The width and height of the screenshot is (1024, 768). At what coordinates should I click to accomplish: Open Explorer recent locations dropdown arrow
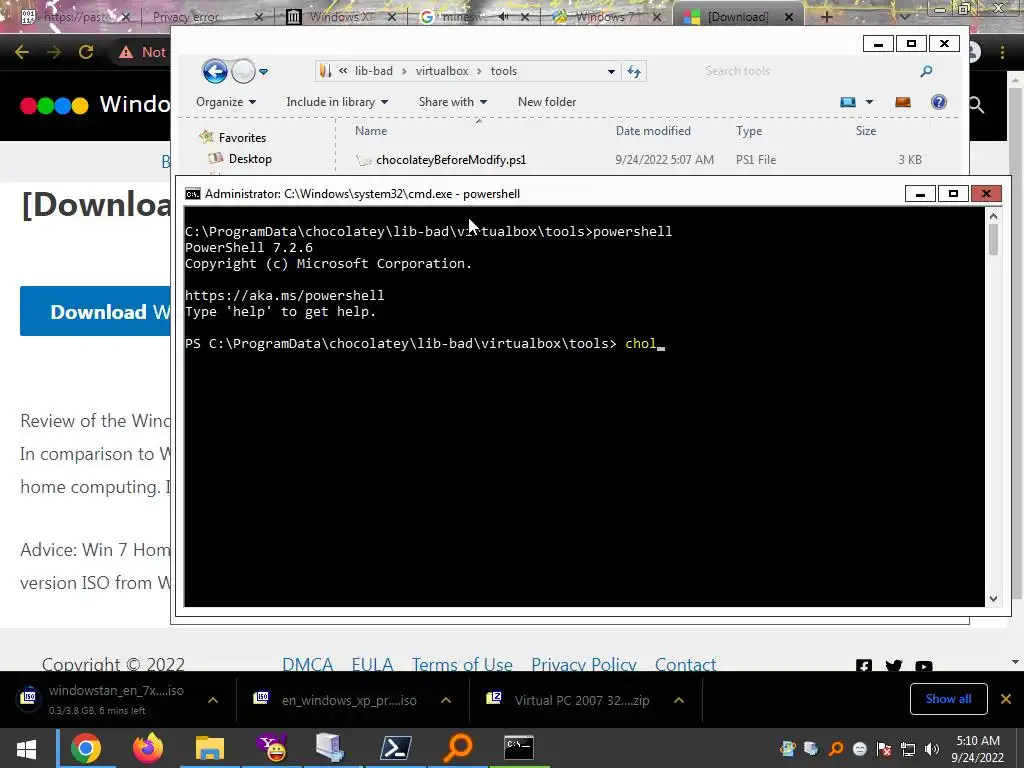pos(263,72)
